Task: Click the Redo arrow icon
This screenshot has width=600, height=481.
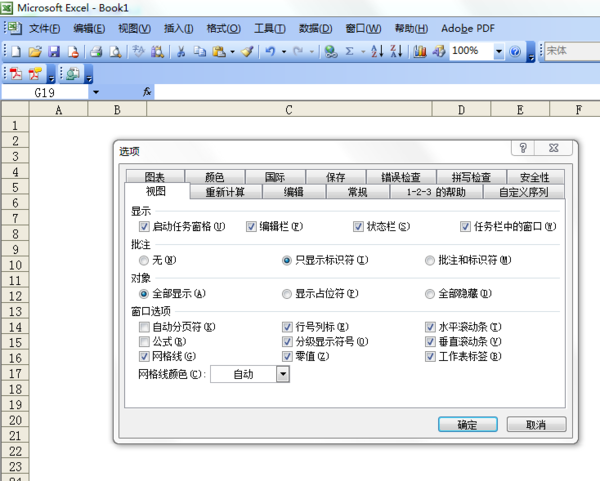Action: 298,51
